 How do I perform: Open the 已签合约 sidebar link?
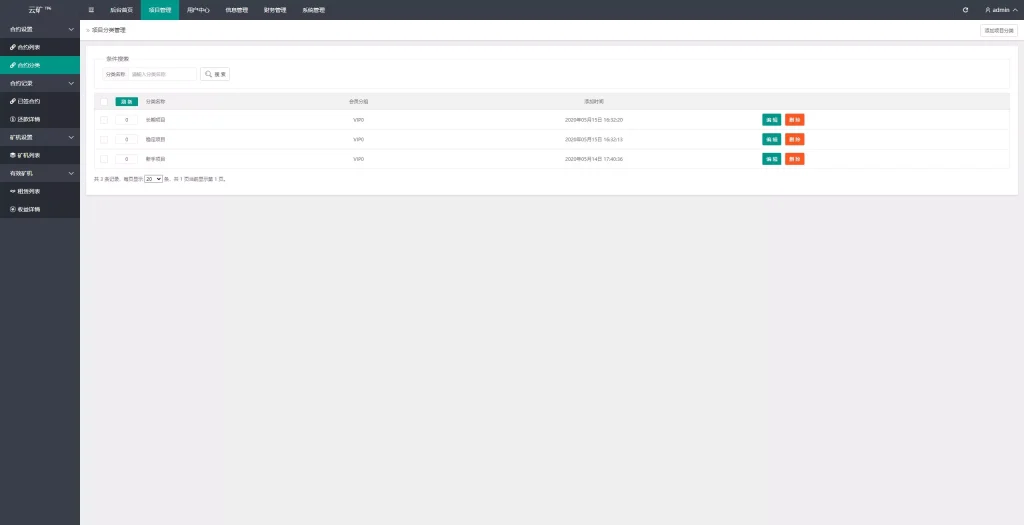[40, 101]
